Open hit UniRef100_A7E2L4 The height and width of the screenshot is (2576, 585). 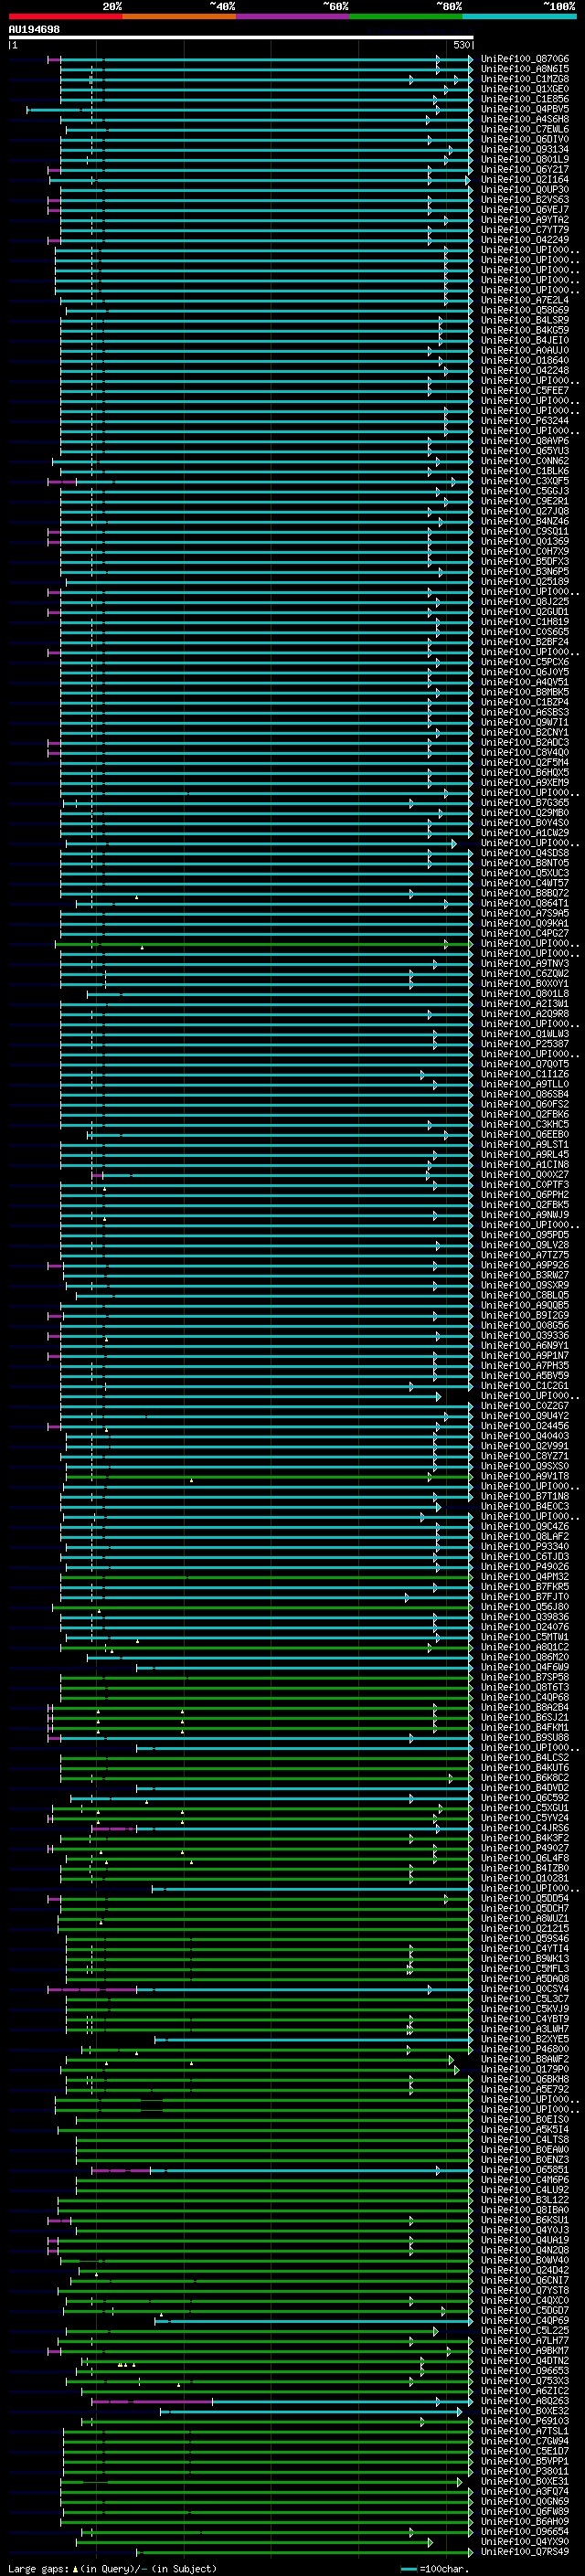525,300
